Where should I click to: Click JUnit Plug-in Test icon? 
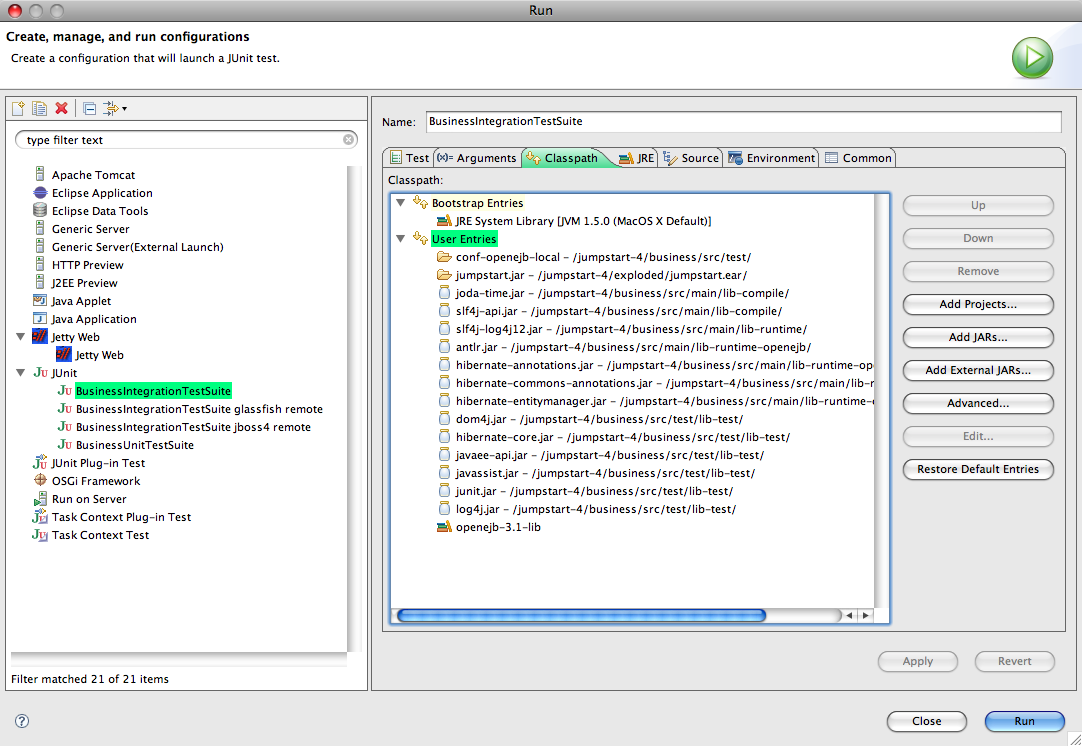click(40, 462)
